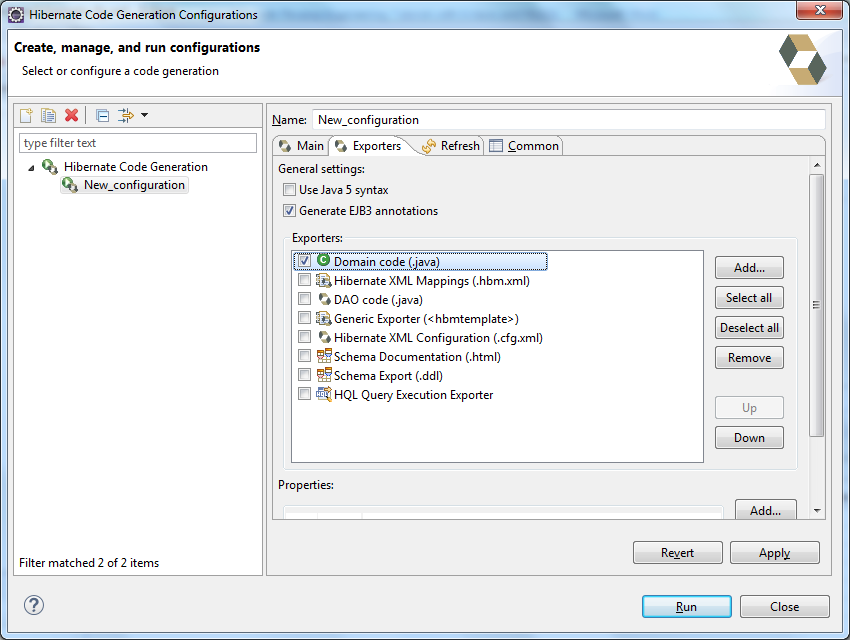Close window with title bar X
The height and width of the screenshot is (640, 850).
pyautogui.click(x=819, y=10)
